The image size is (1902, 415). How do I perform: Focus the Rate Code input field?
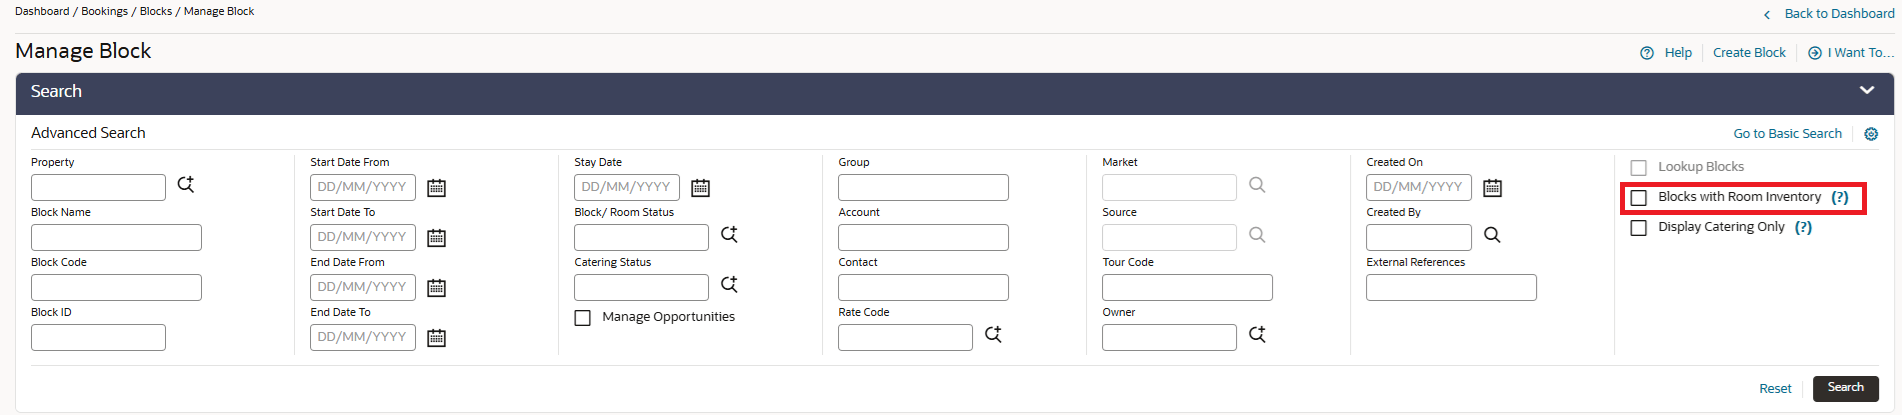[905, 338]
